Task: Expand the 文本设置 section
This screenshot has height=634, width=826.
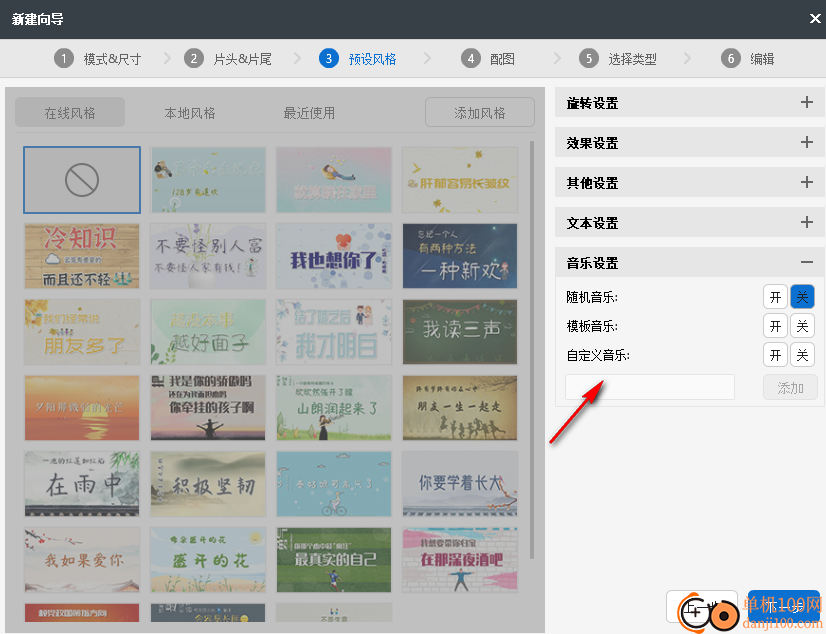Action: [x=807, y=222]
